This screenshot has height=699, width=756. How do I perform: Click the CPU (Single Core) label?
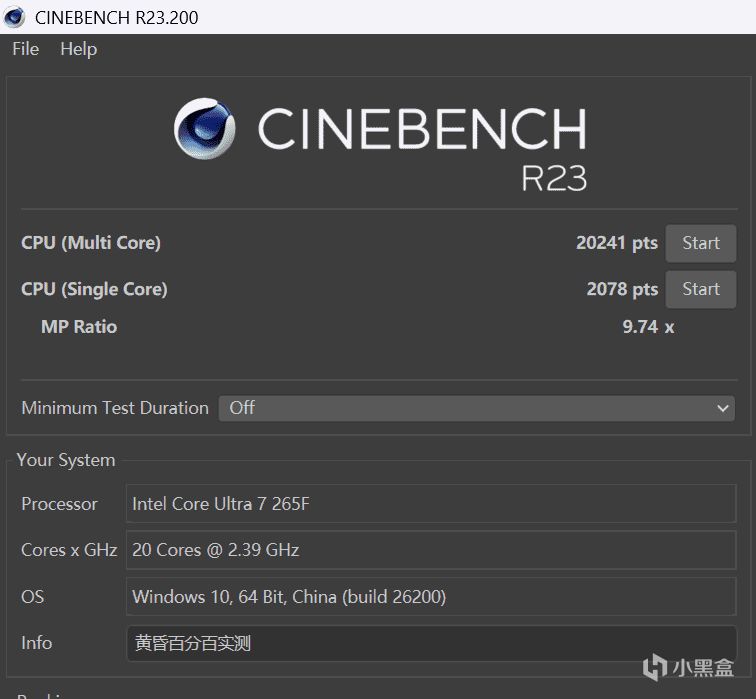pos(94,289)
